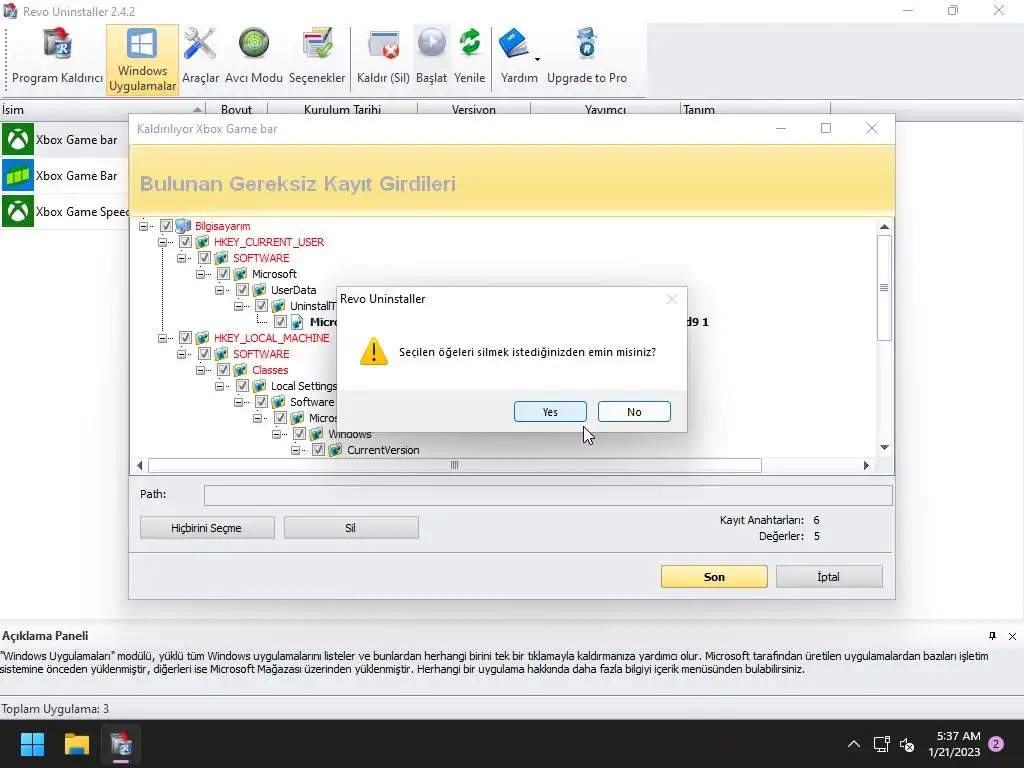Uncheck the HKEY_CURRENT_USER checkbox
The height and width of the screenshot is (768, 1024).
point(185,242)
